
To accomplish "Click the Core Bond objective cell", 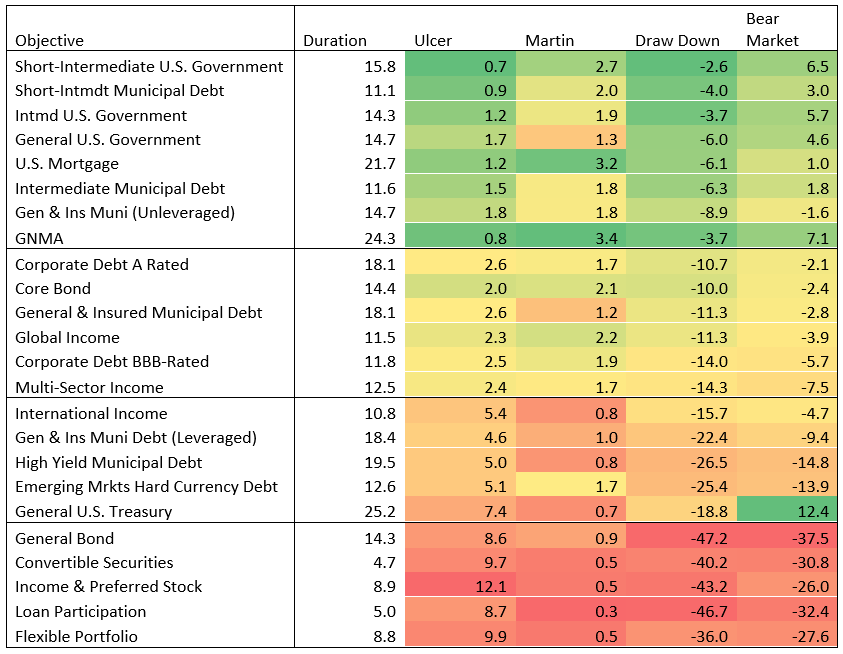I will [x=53, y=288].
